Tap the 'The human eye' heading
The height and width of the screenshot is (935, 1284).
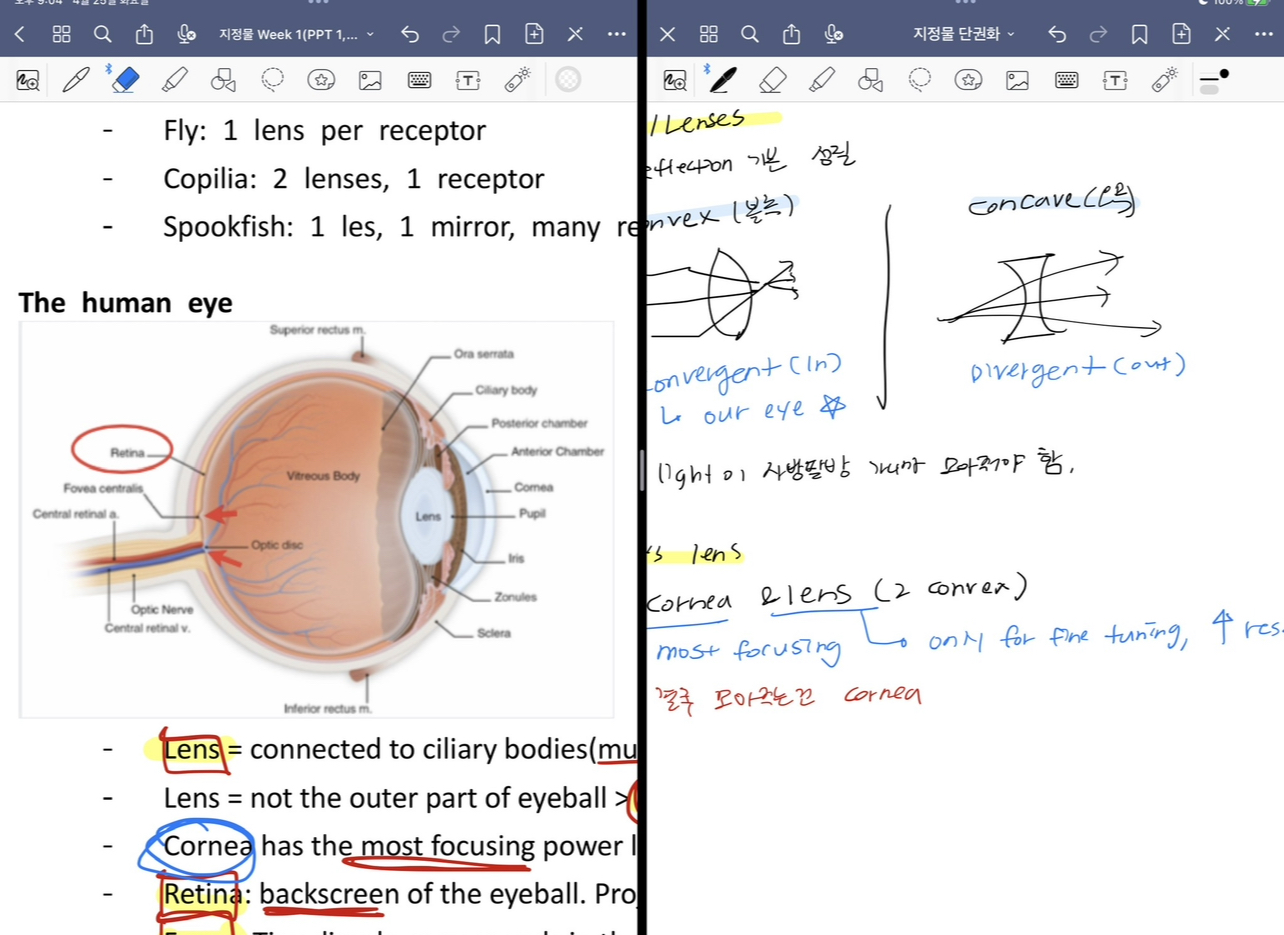tap(125, 303)
